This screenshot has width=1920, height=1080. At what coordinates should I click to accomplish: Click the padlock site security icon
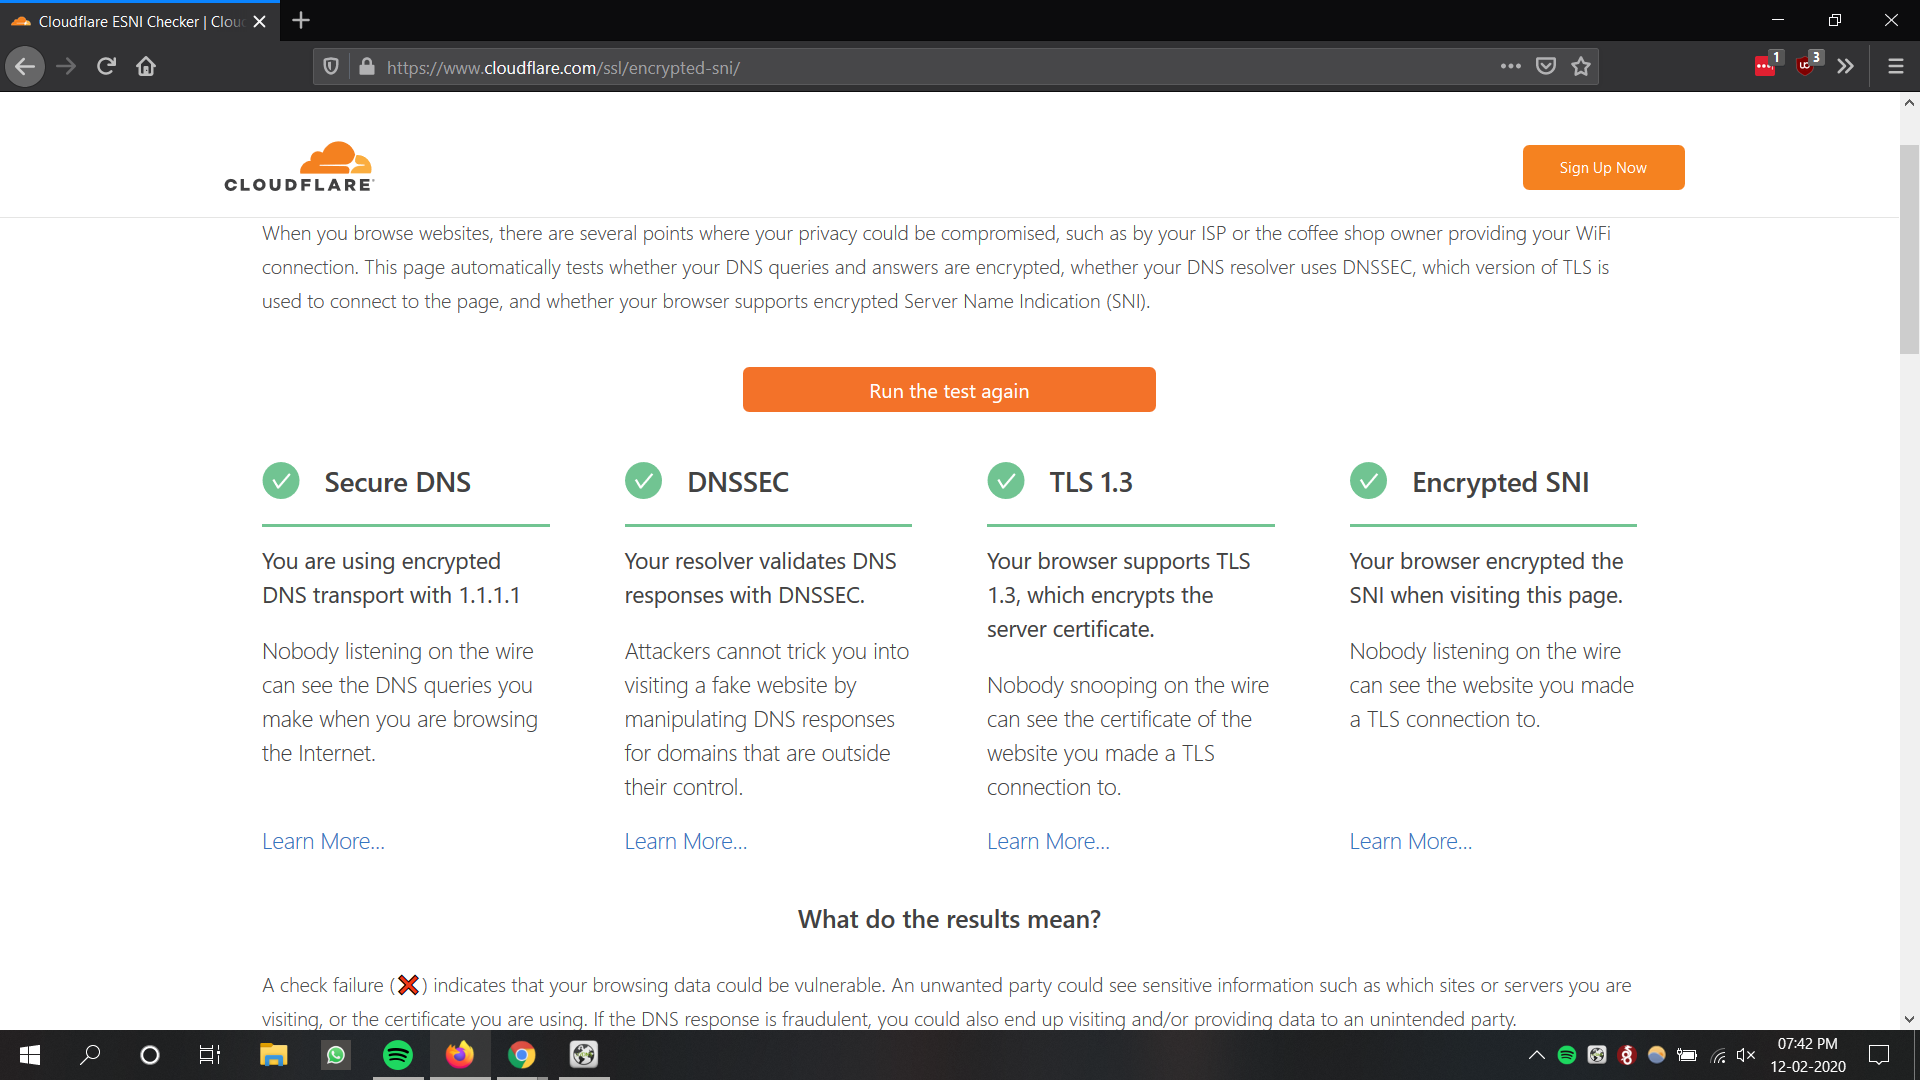[x=367, y=67]
